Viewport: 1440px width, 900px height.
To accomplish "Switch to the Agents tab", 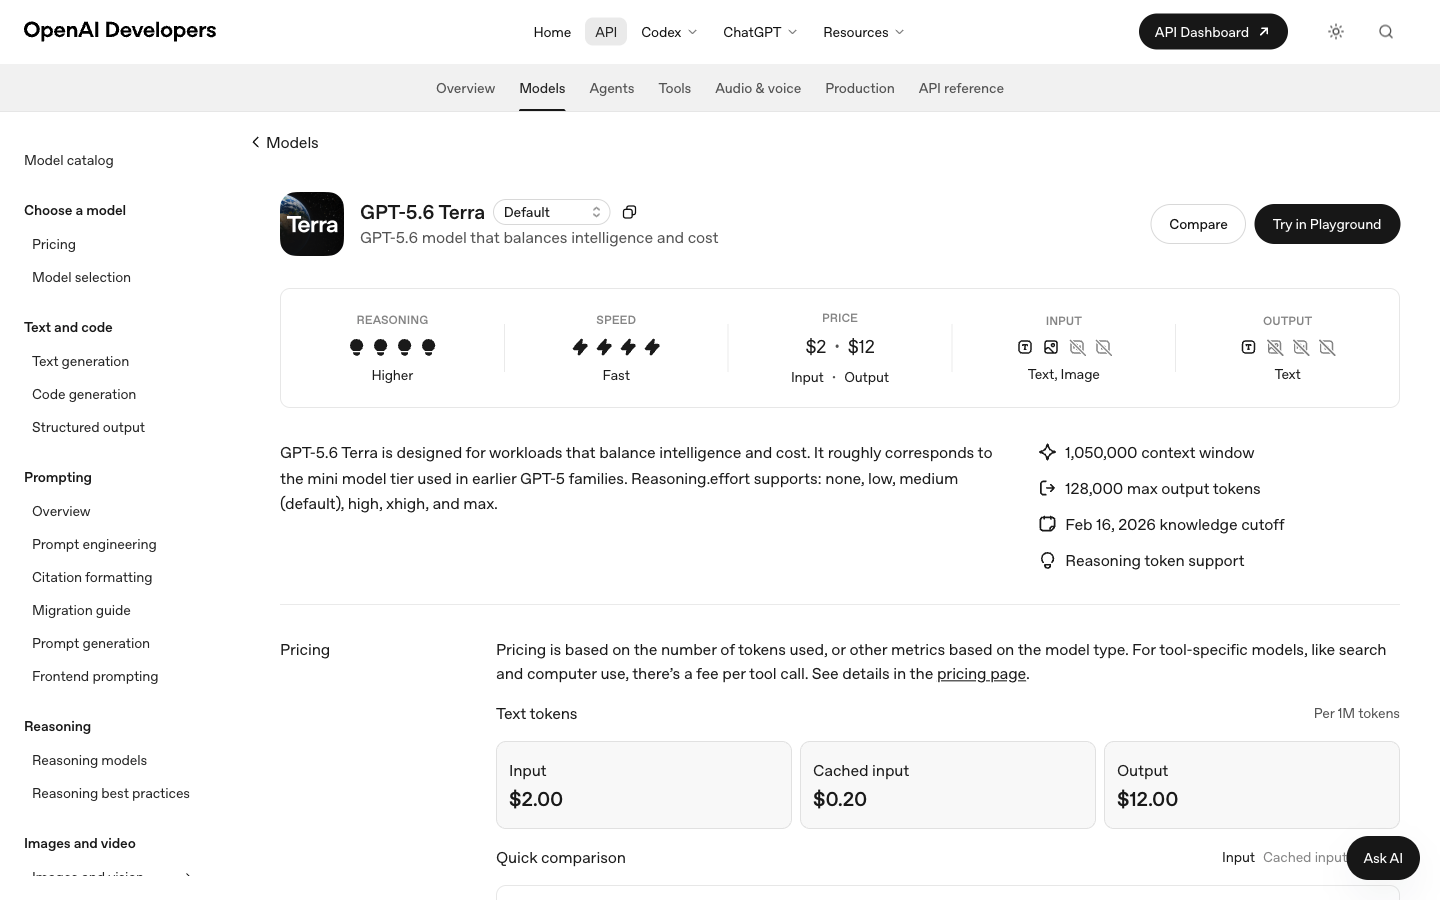I will point(612,88).
